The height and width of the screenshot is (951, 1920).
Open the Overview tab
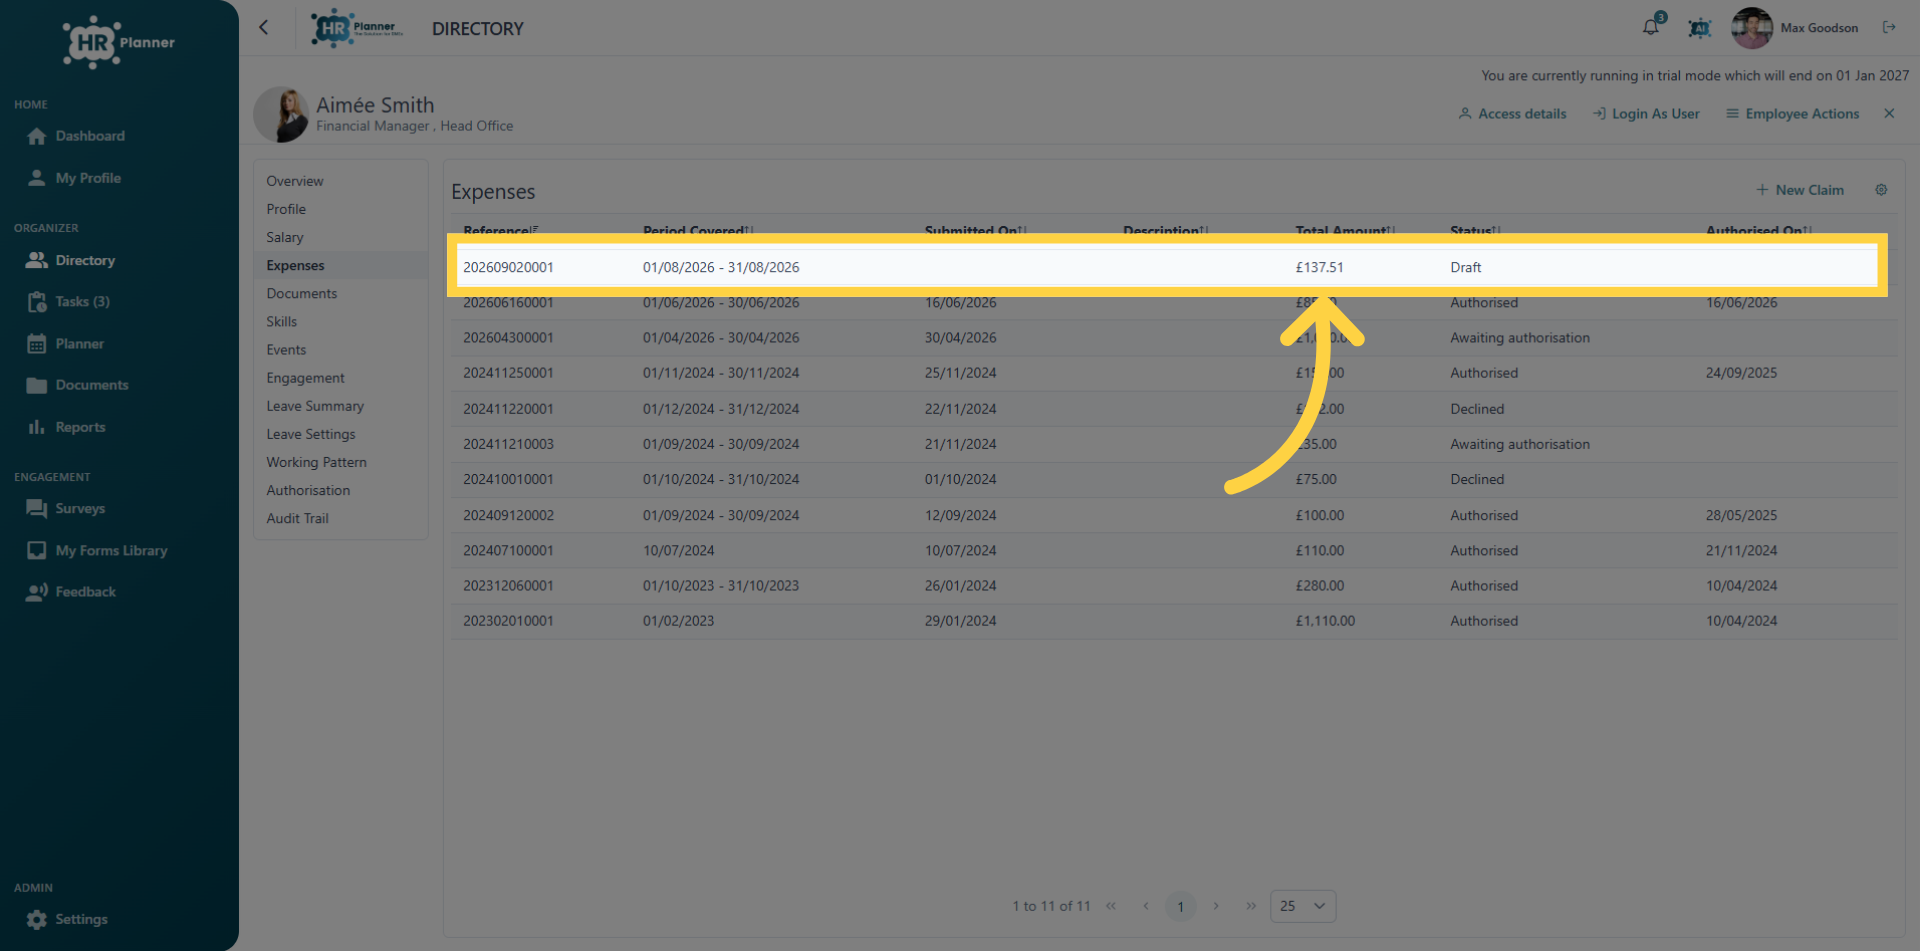point(295,181)
